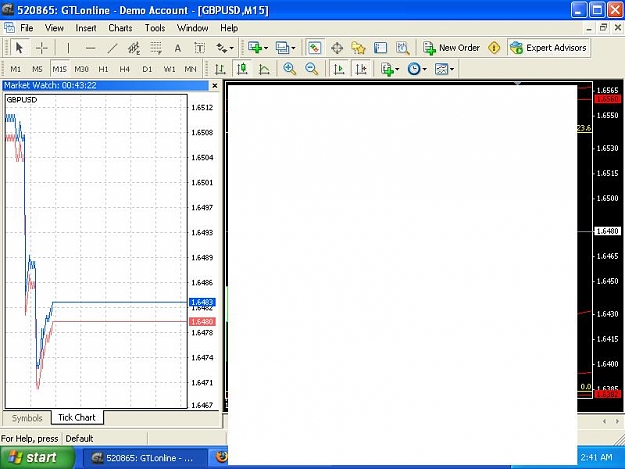Zoom in on the chart

tap(289, 69)
